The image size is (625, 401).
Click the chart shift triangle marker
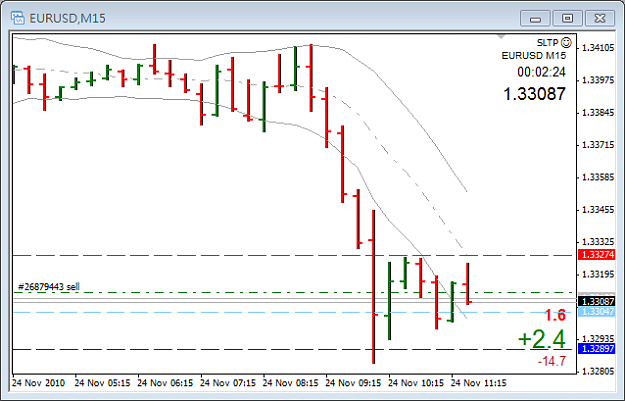(x=501, y=37)
